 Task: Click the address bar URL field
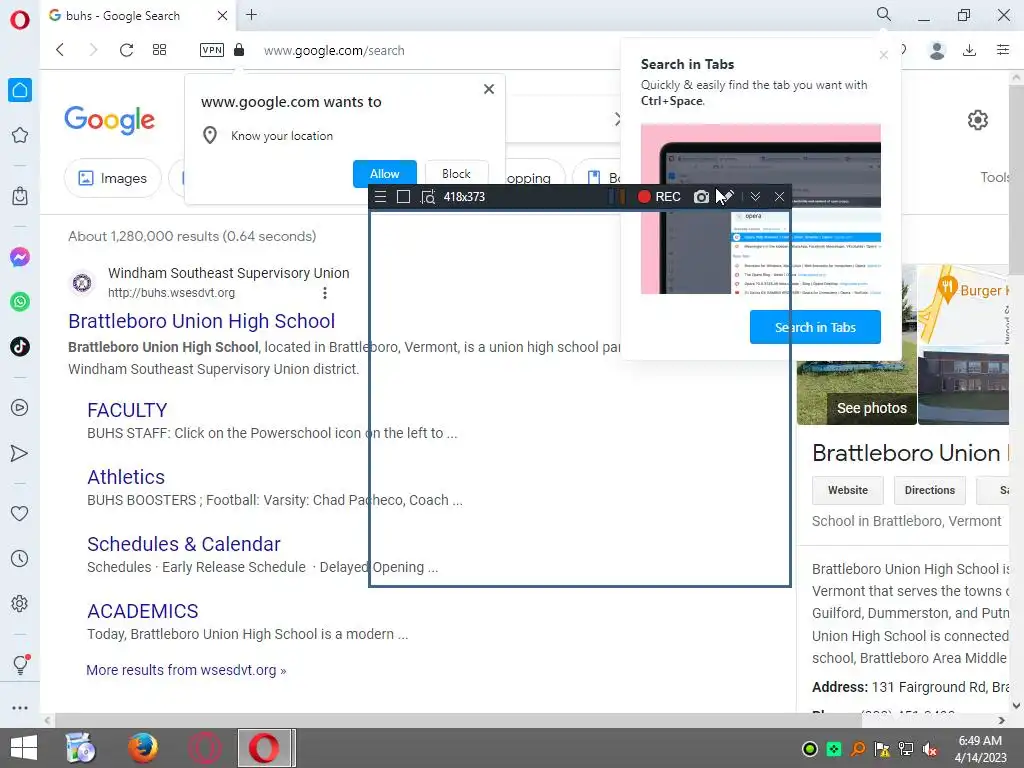[334, 50]
